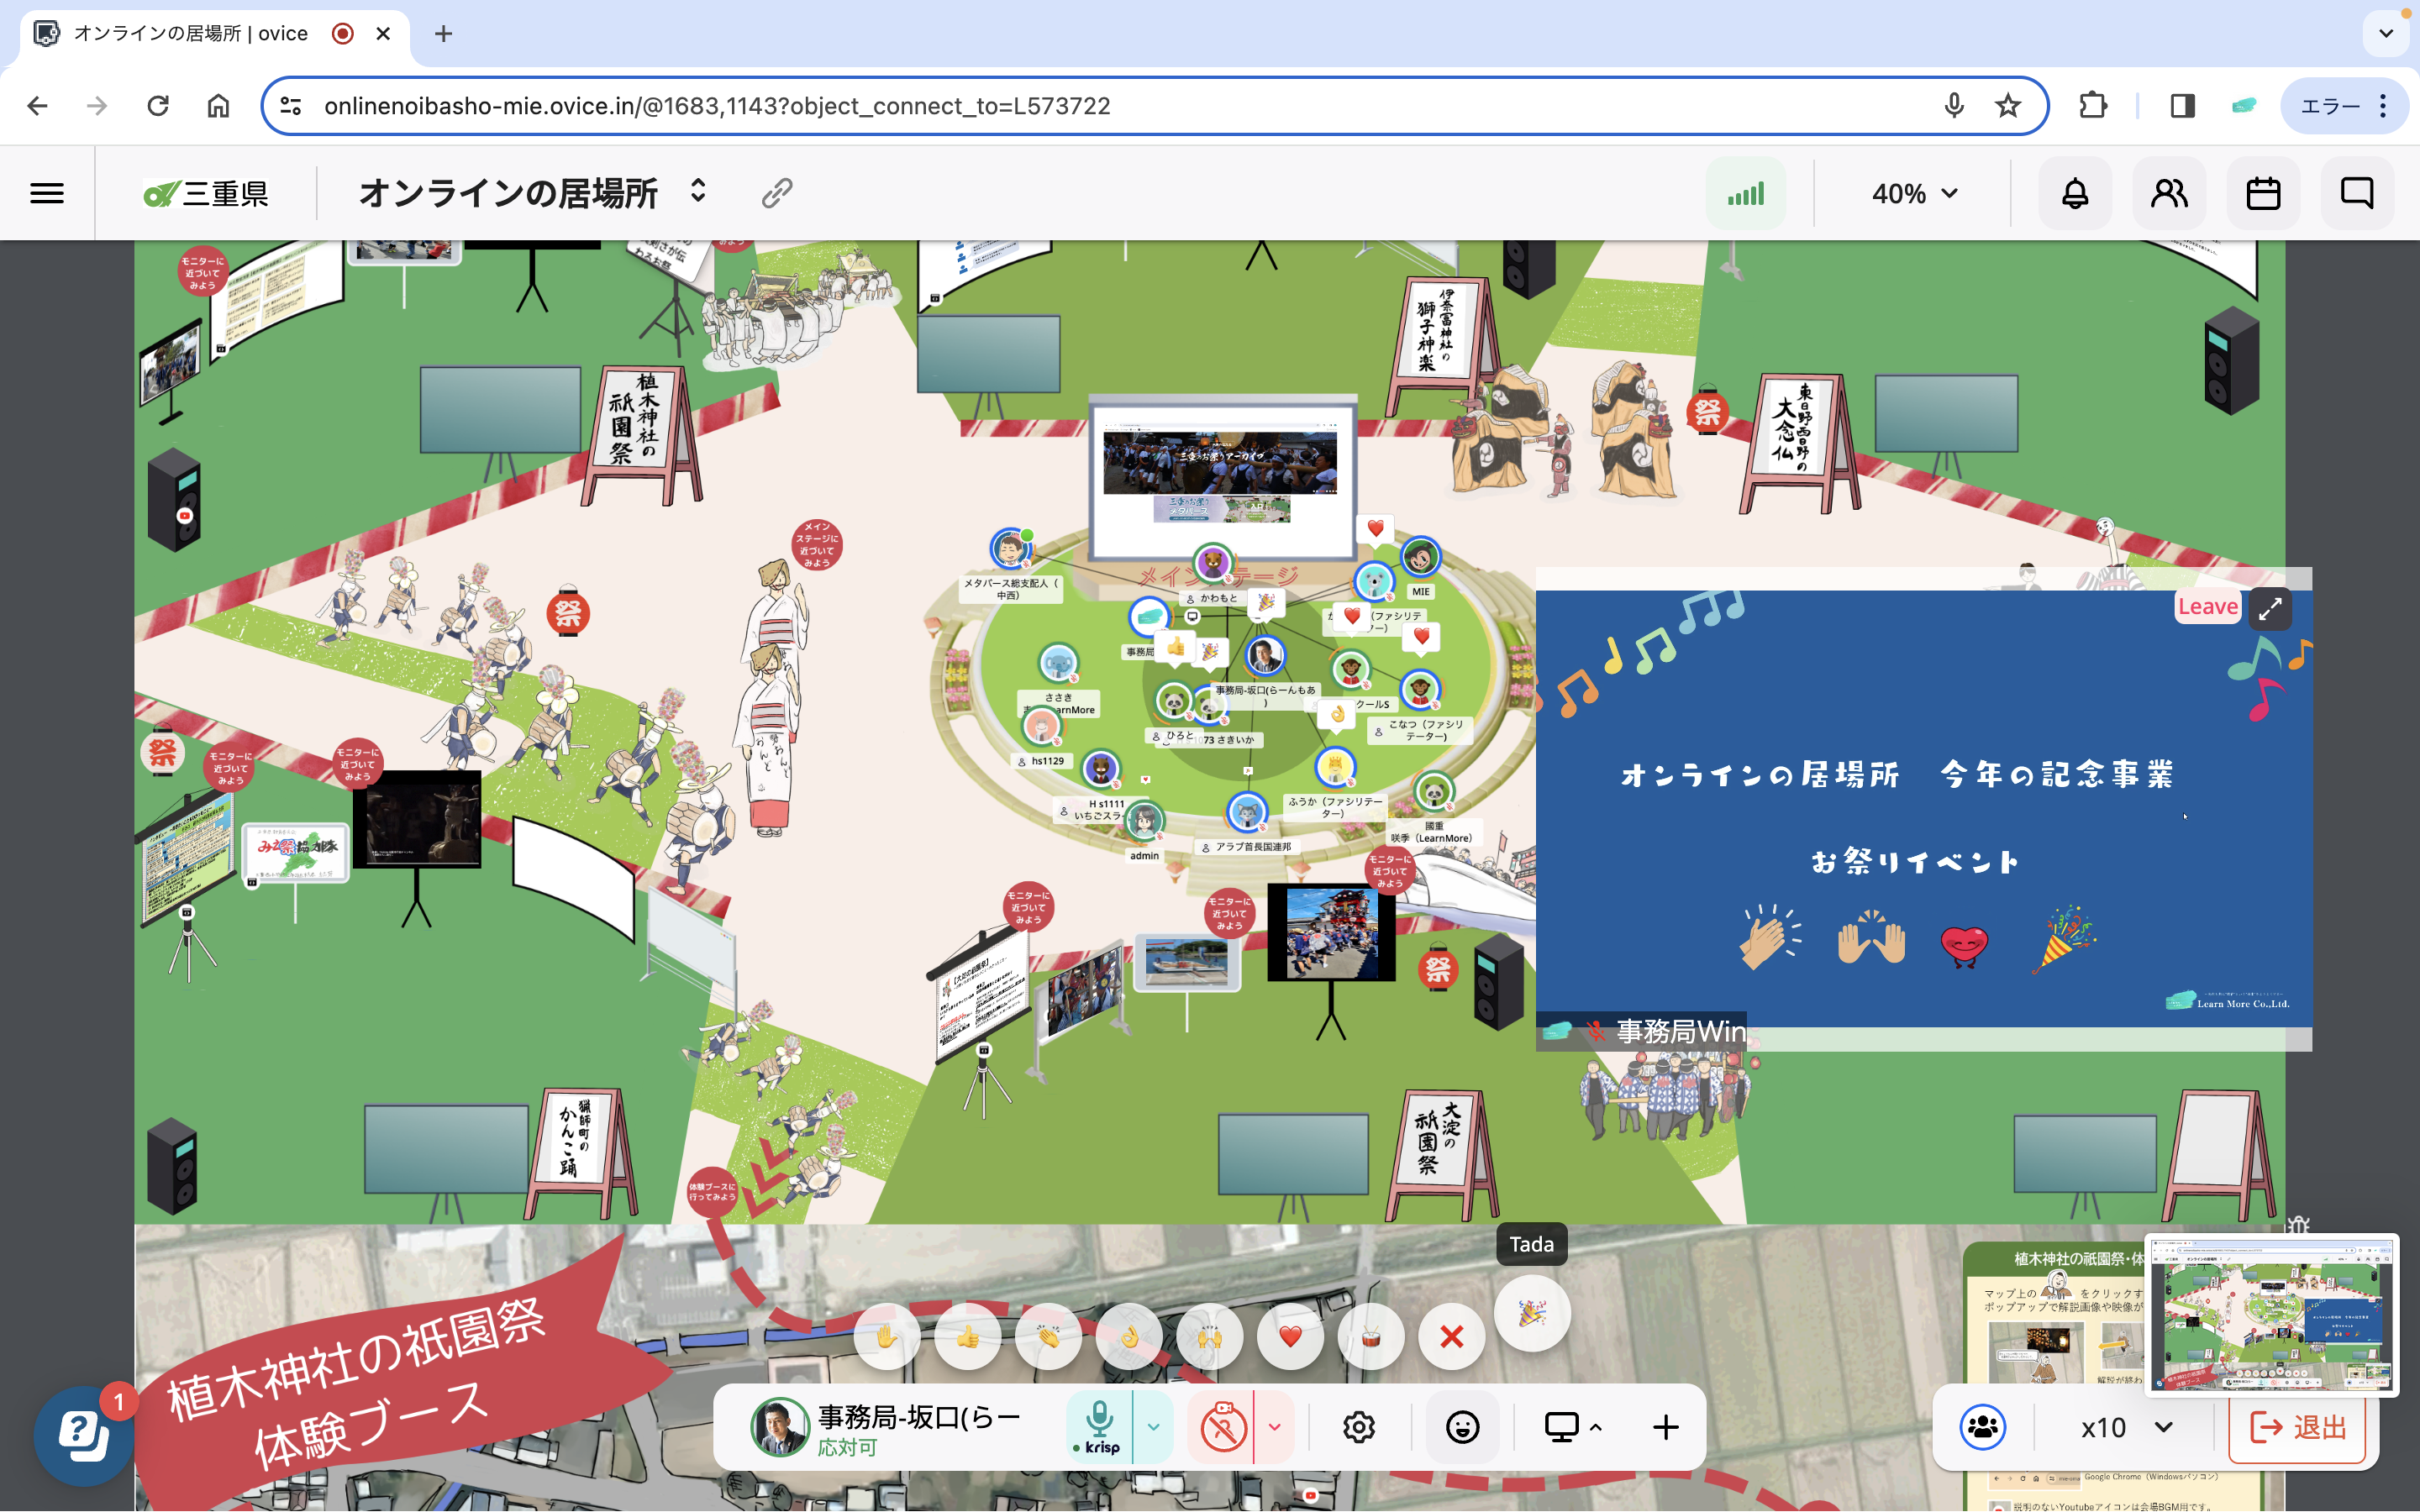Screen dimensions: 2420x1512
Task: Send the Tada party popper reaction
Action: coord(1531,1313)
